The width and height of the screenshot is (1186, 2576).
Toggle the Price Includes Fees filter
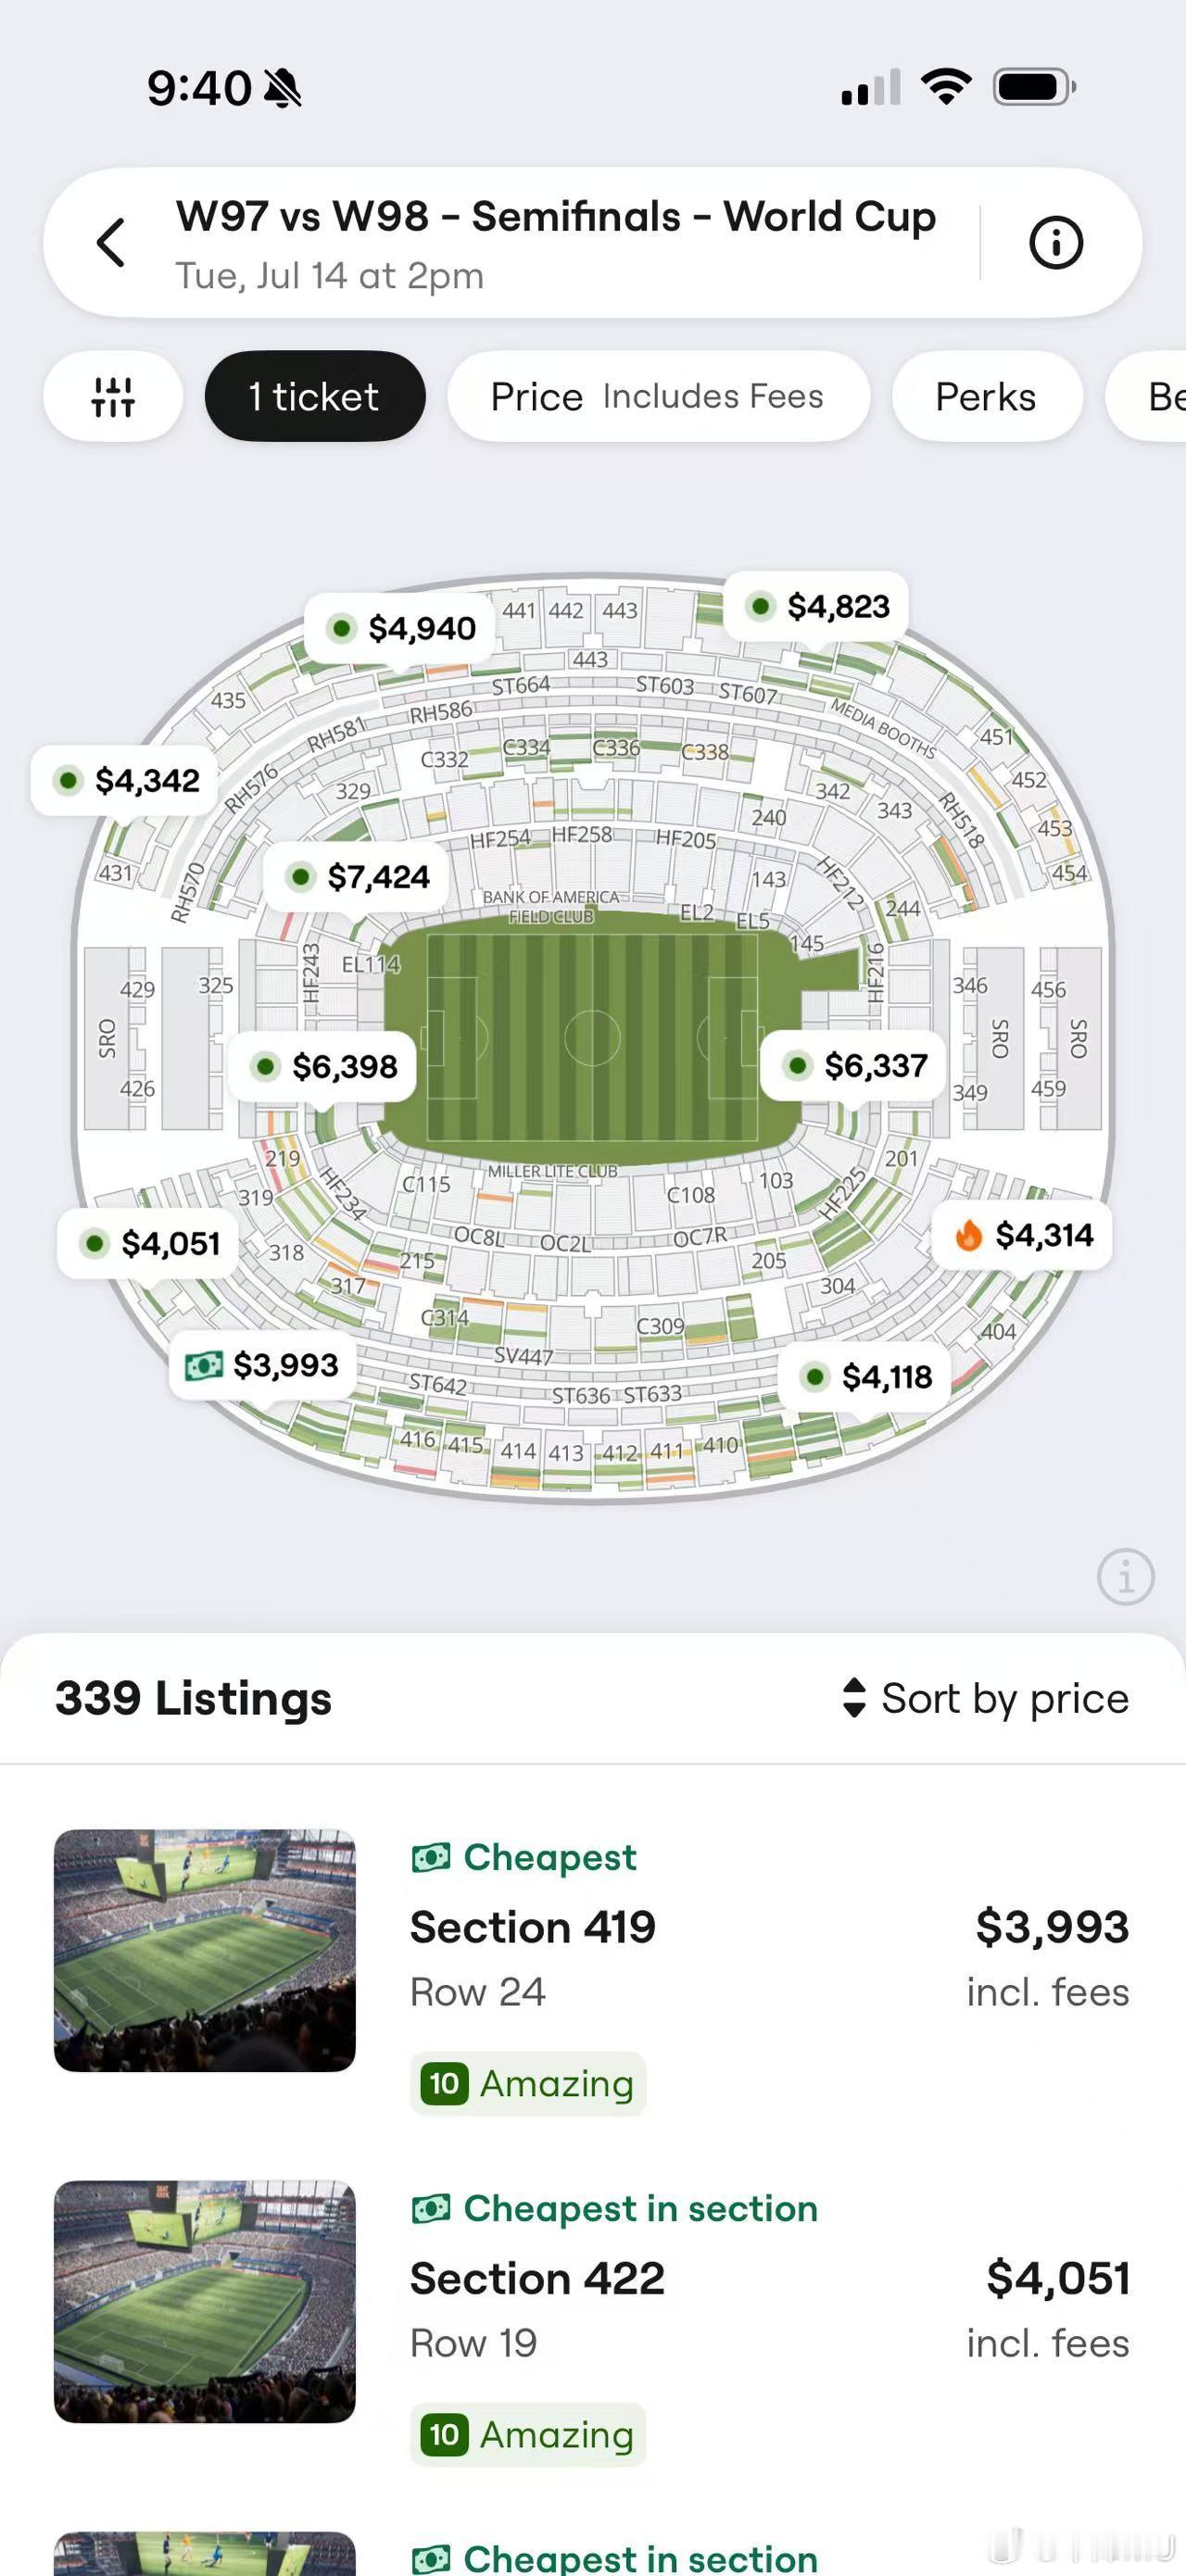click(x=658, y=397)
